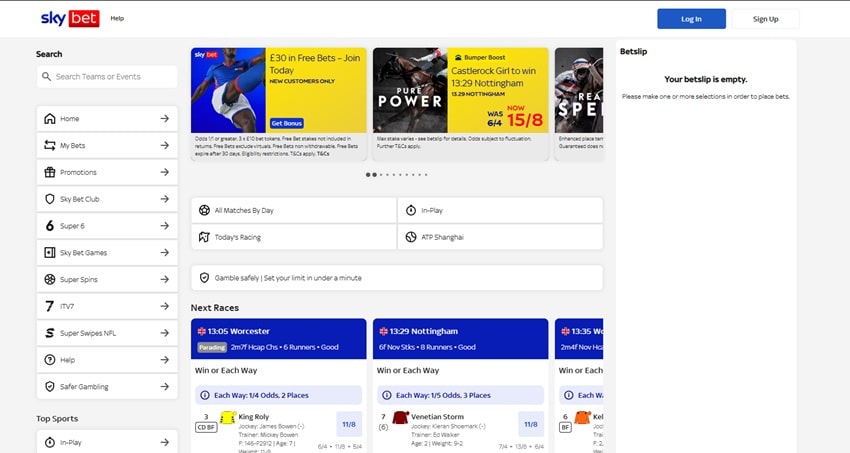Click the In-Play stopwatch icon in Top Sports
Viewport: 850px width, 453px height.
click(49, 442)
